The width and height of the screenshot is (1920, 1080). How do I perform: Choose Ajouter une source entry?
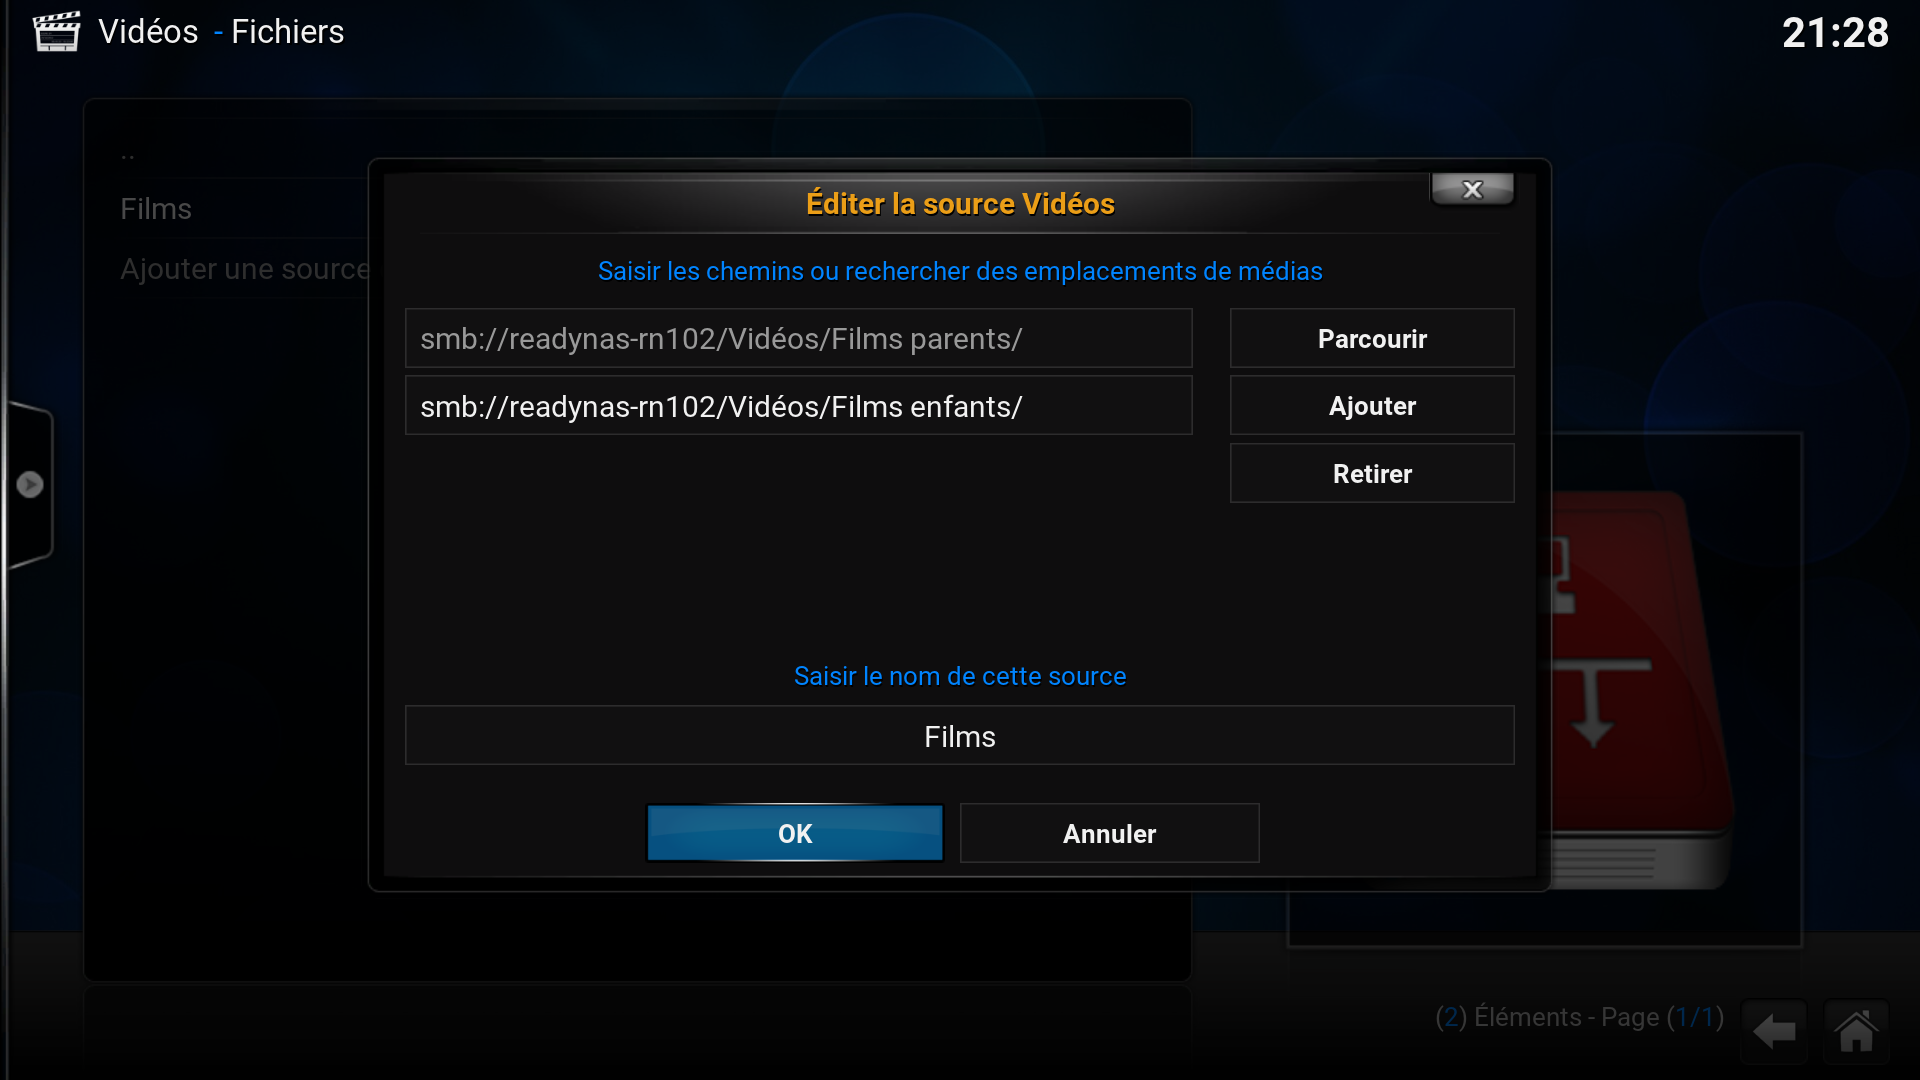coord(244,269)
